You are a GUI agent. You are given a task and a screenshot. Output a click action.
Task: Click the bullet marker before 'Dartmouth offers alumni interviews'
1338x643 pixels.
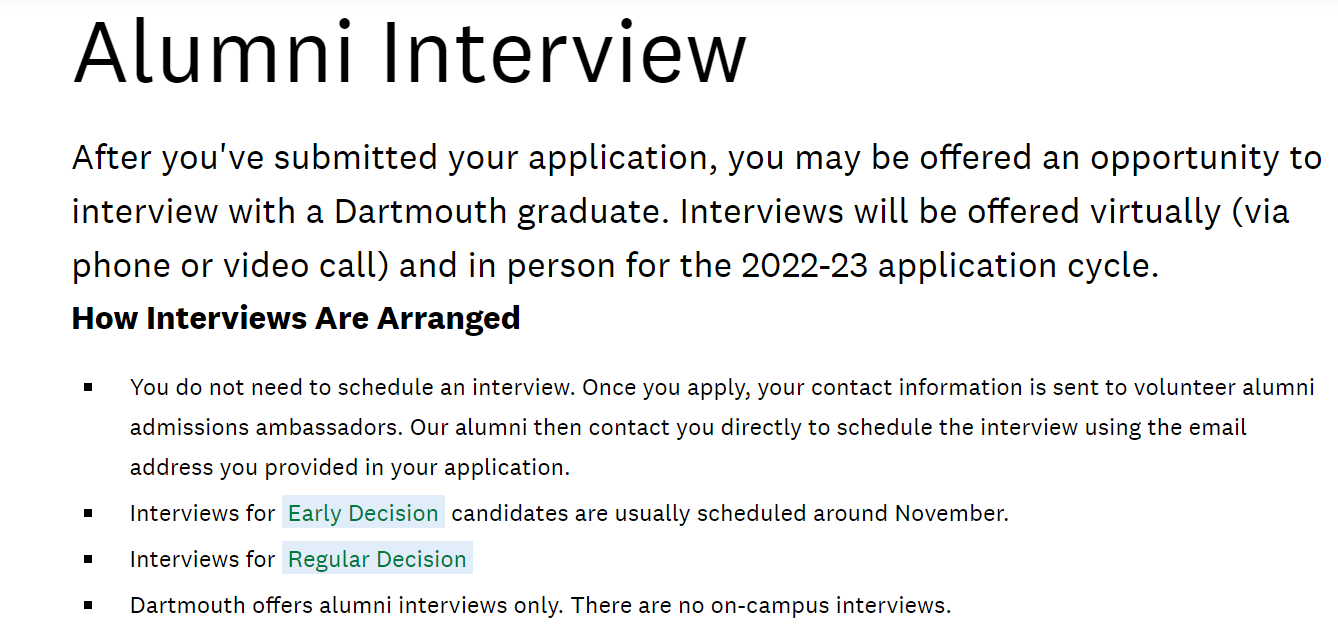pos(89,605)
